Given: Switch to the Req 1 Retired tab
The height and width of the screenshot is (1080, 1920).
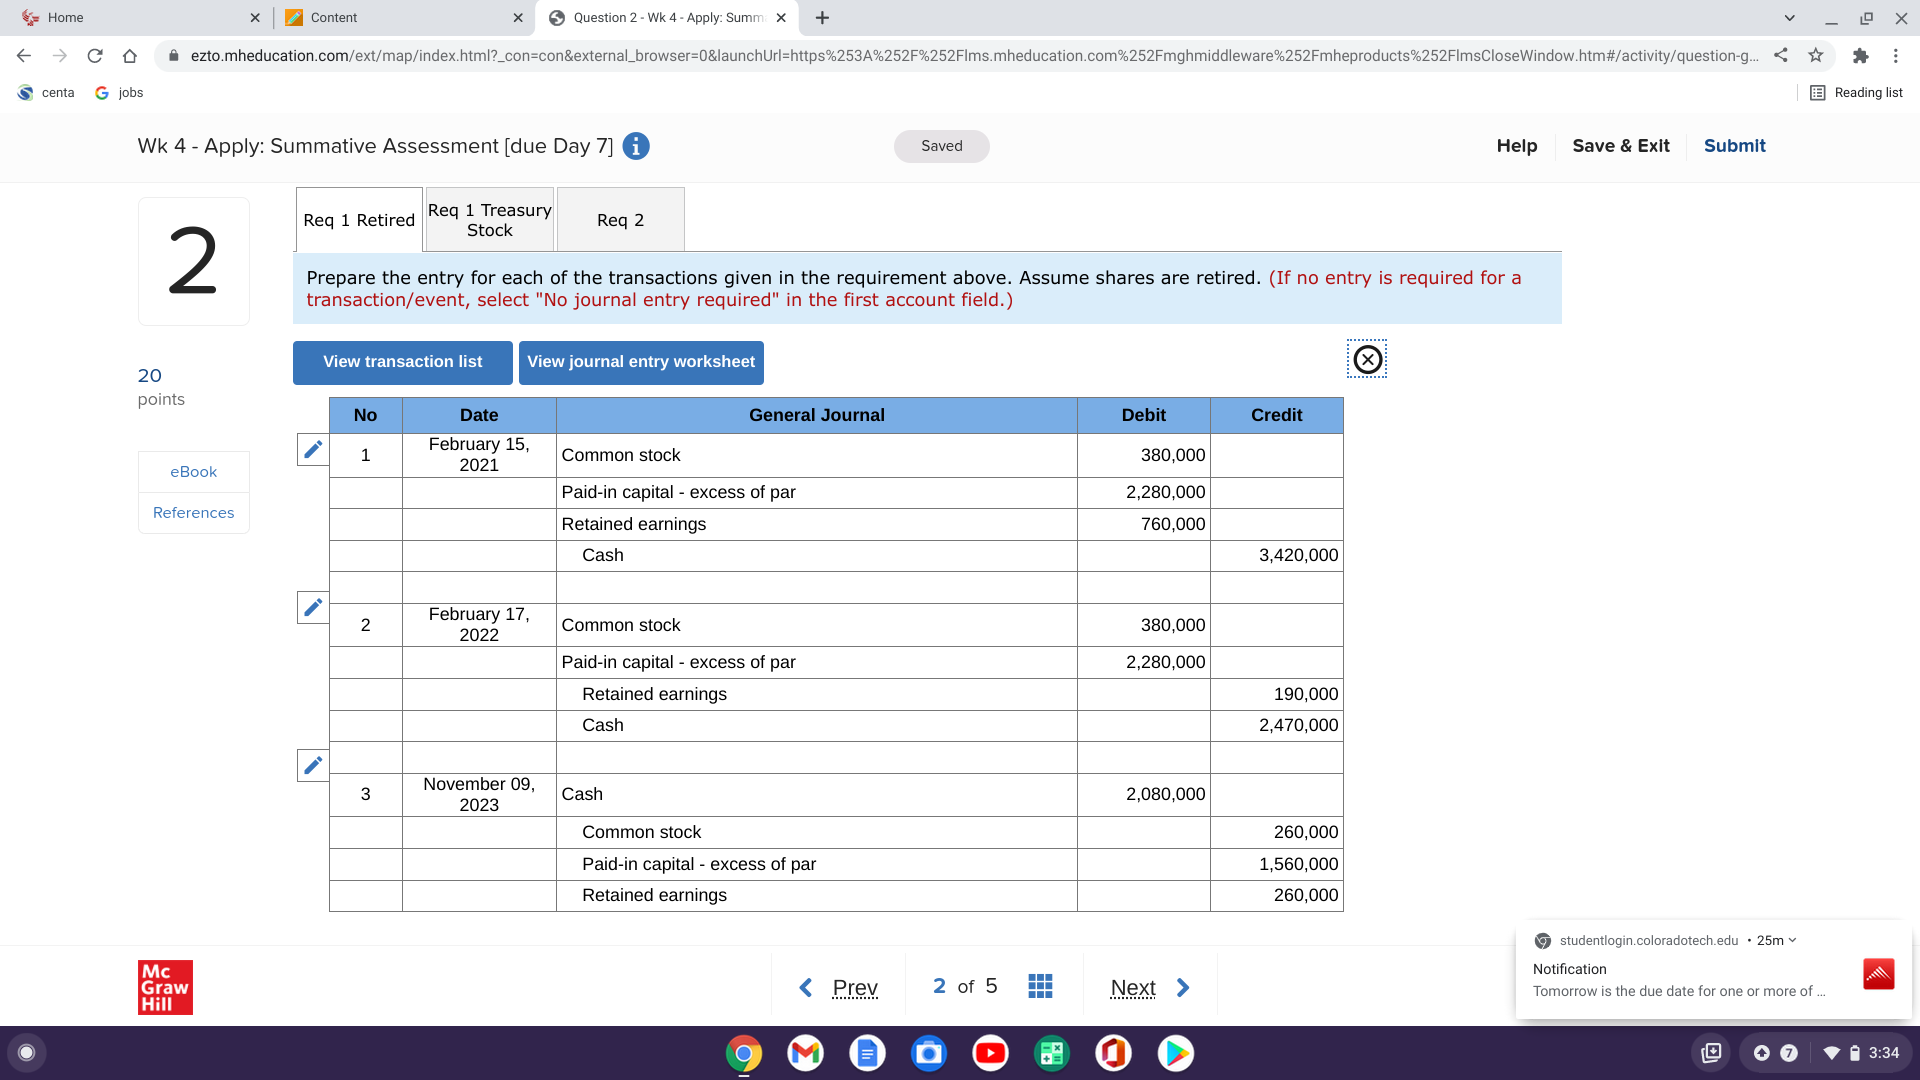Looking at the screenshot, I should click(359, 220).
